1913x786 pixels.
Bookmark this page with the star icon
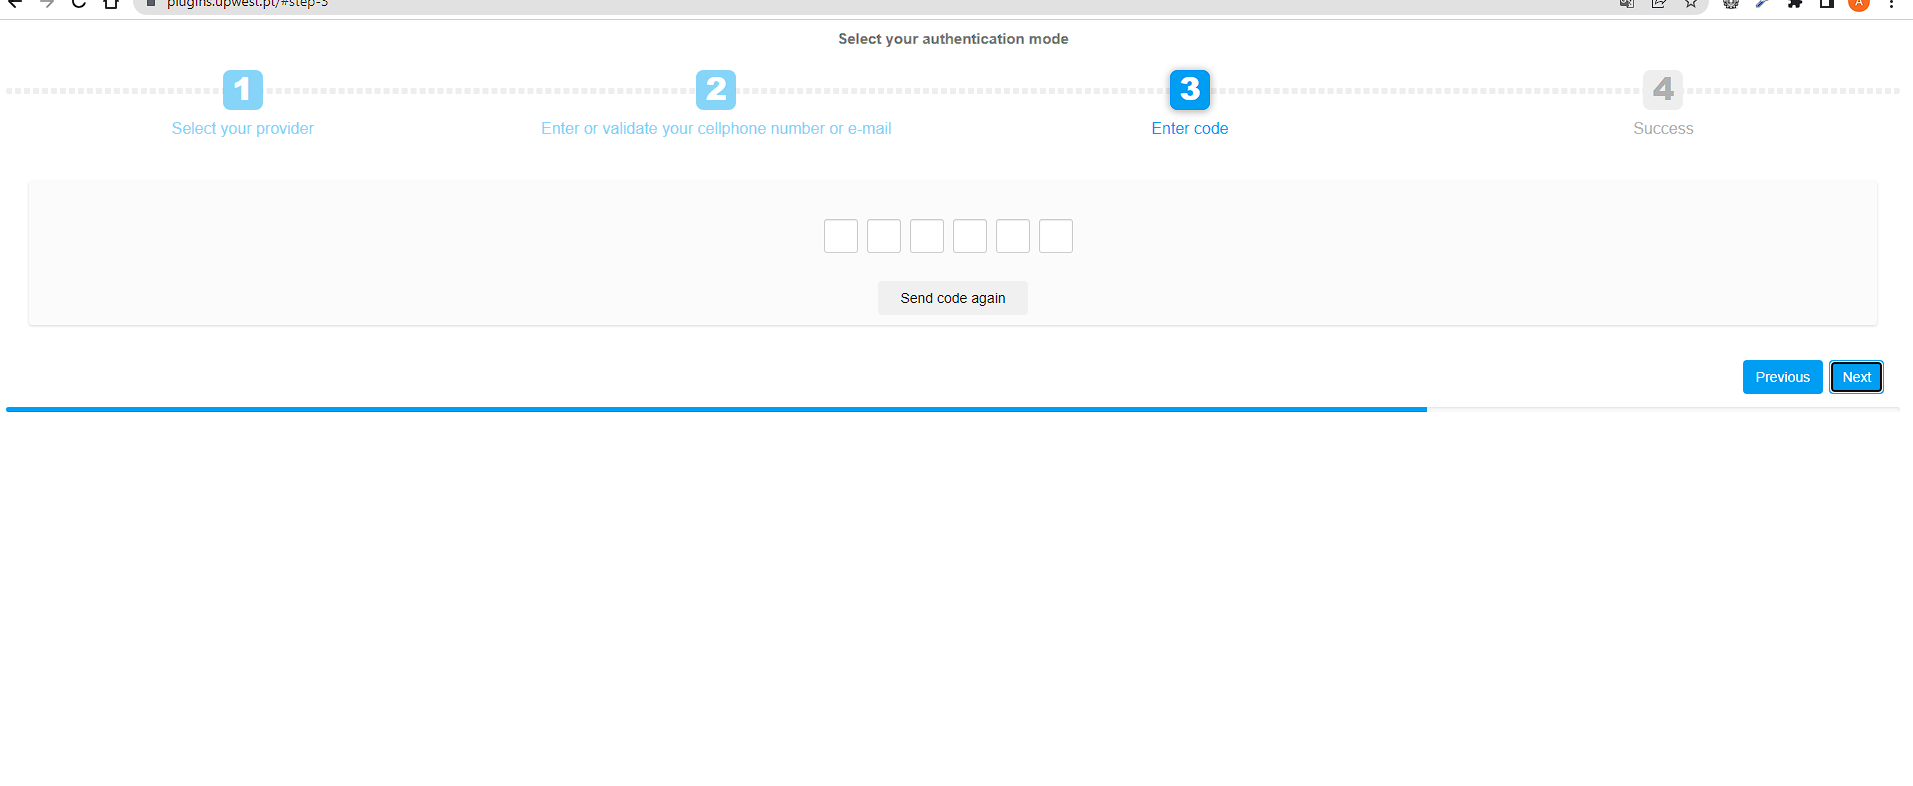point(1691,4)
